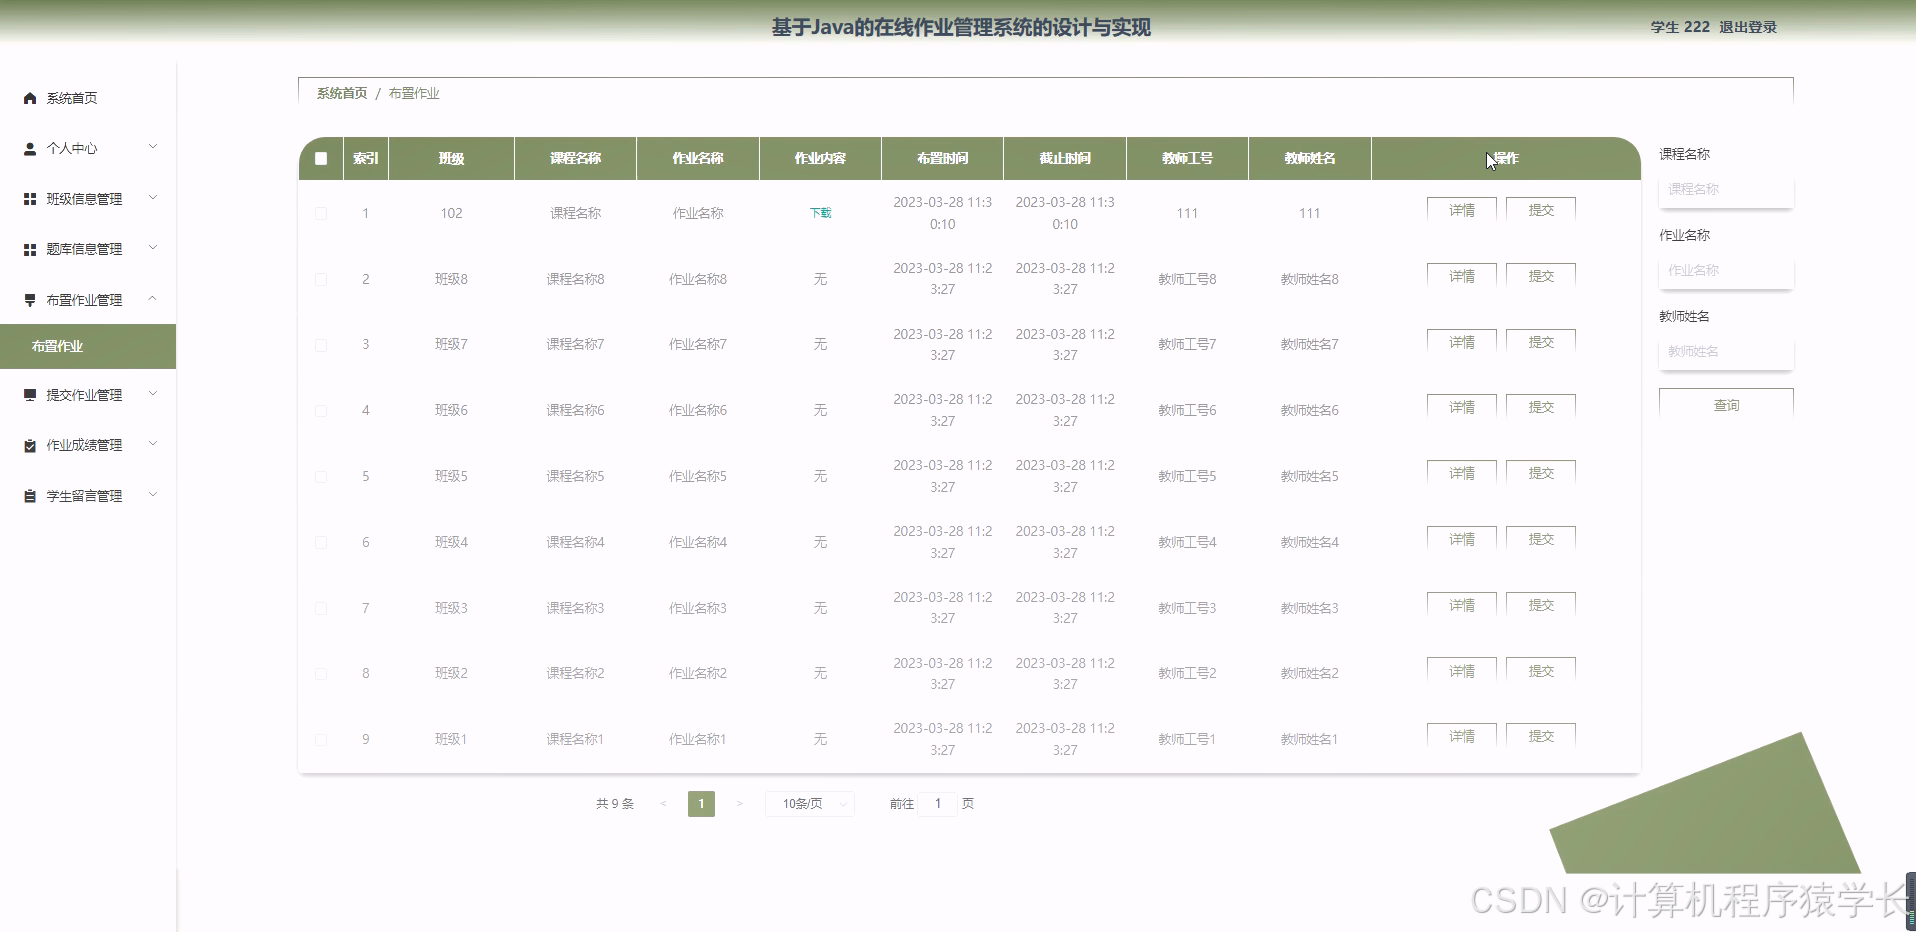Click the grid icon beside 班级信息管理

tap(30, 199)
